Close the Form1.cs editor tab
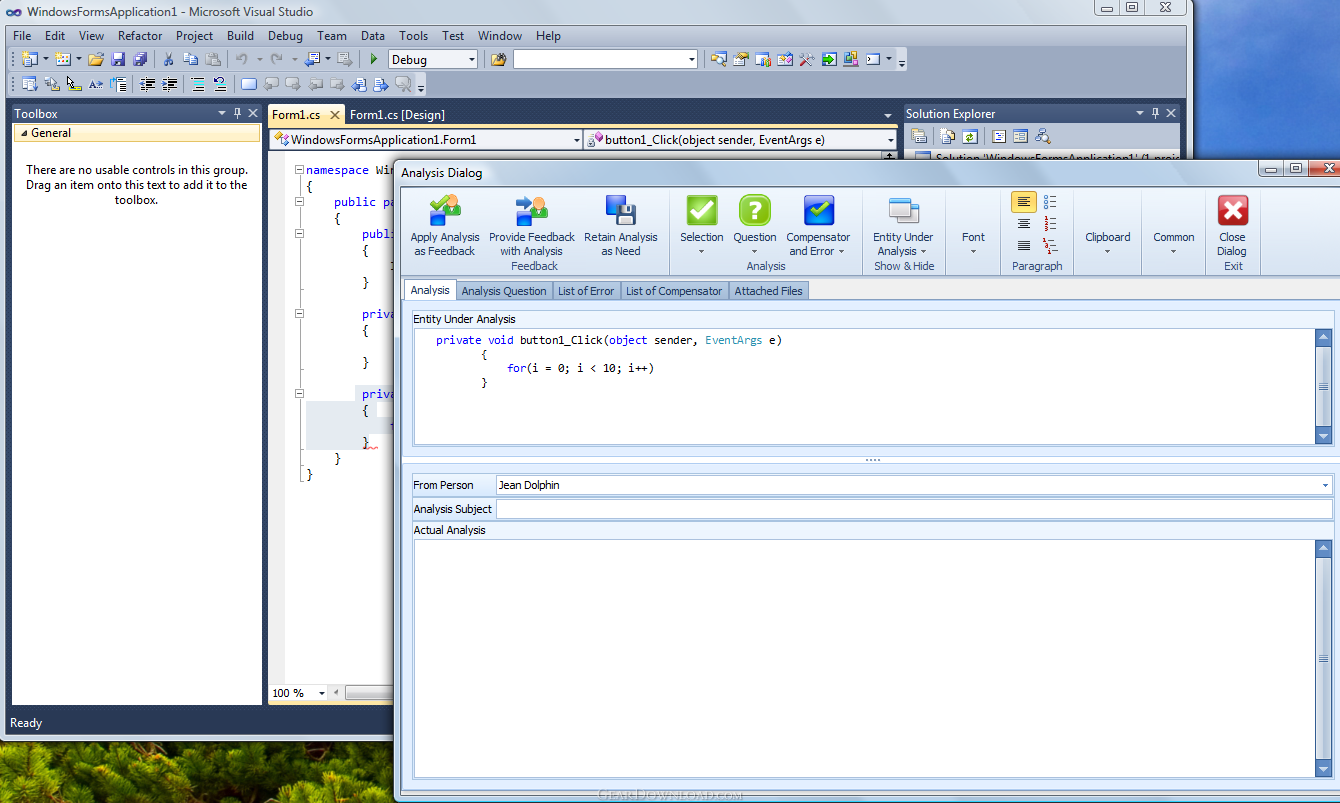1340x803 pixels. pyautogui.click(x=335, y=115)
